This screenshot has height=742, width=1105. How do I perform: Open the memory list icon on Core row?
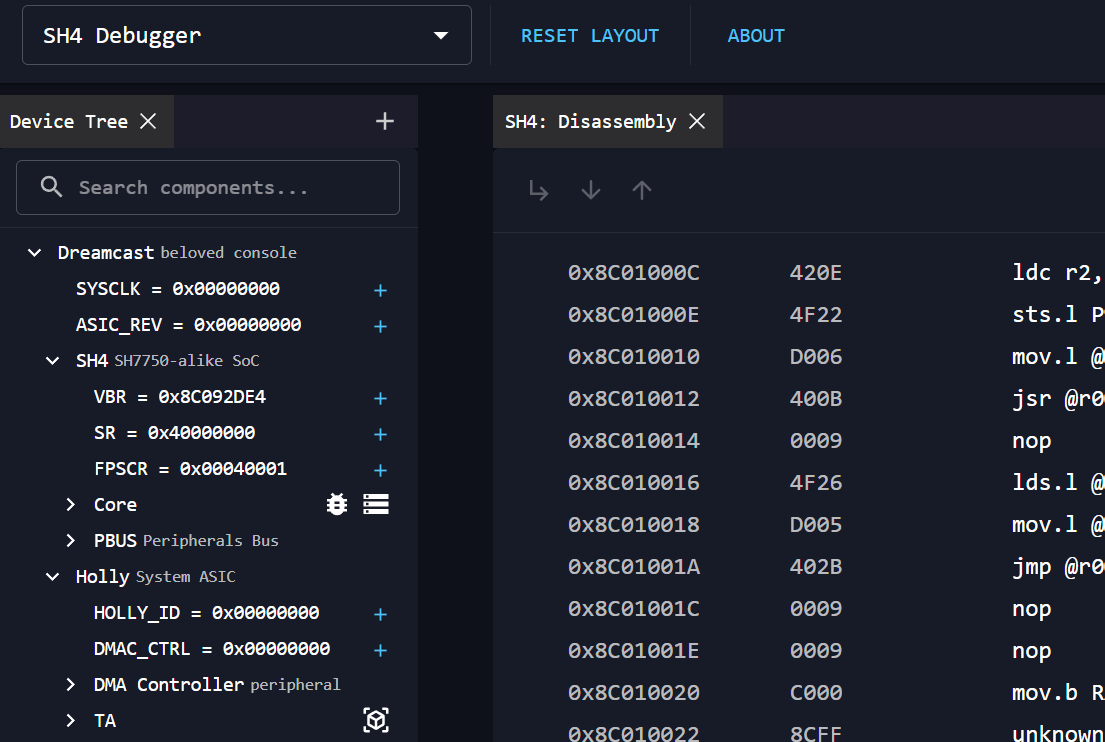[376, 505]
